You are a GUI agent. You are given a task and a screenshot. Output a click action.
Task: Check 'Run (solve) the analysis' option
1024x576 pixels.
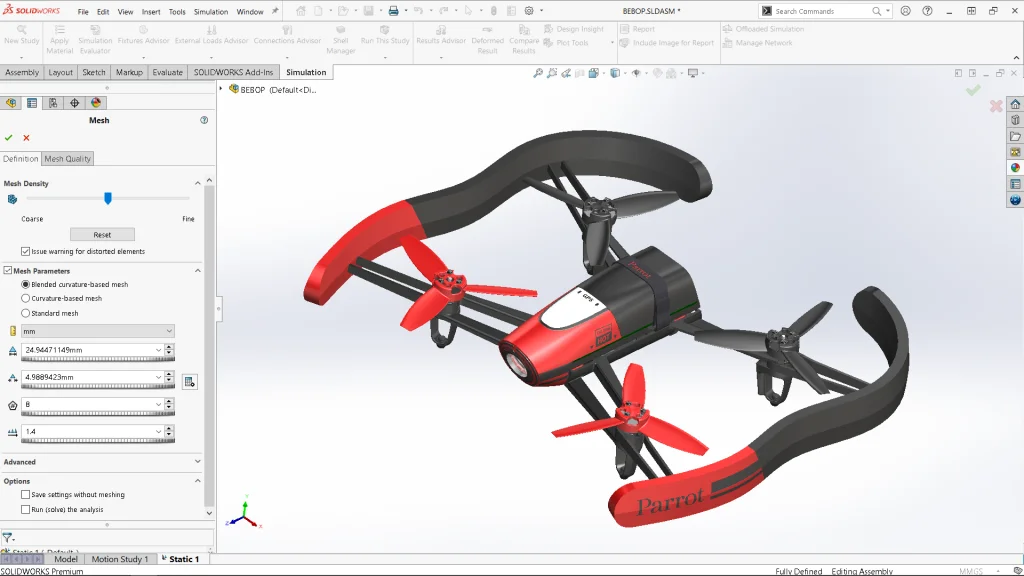(26, 510)
